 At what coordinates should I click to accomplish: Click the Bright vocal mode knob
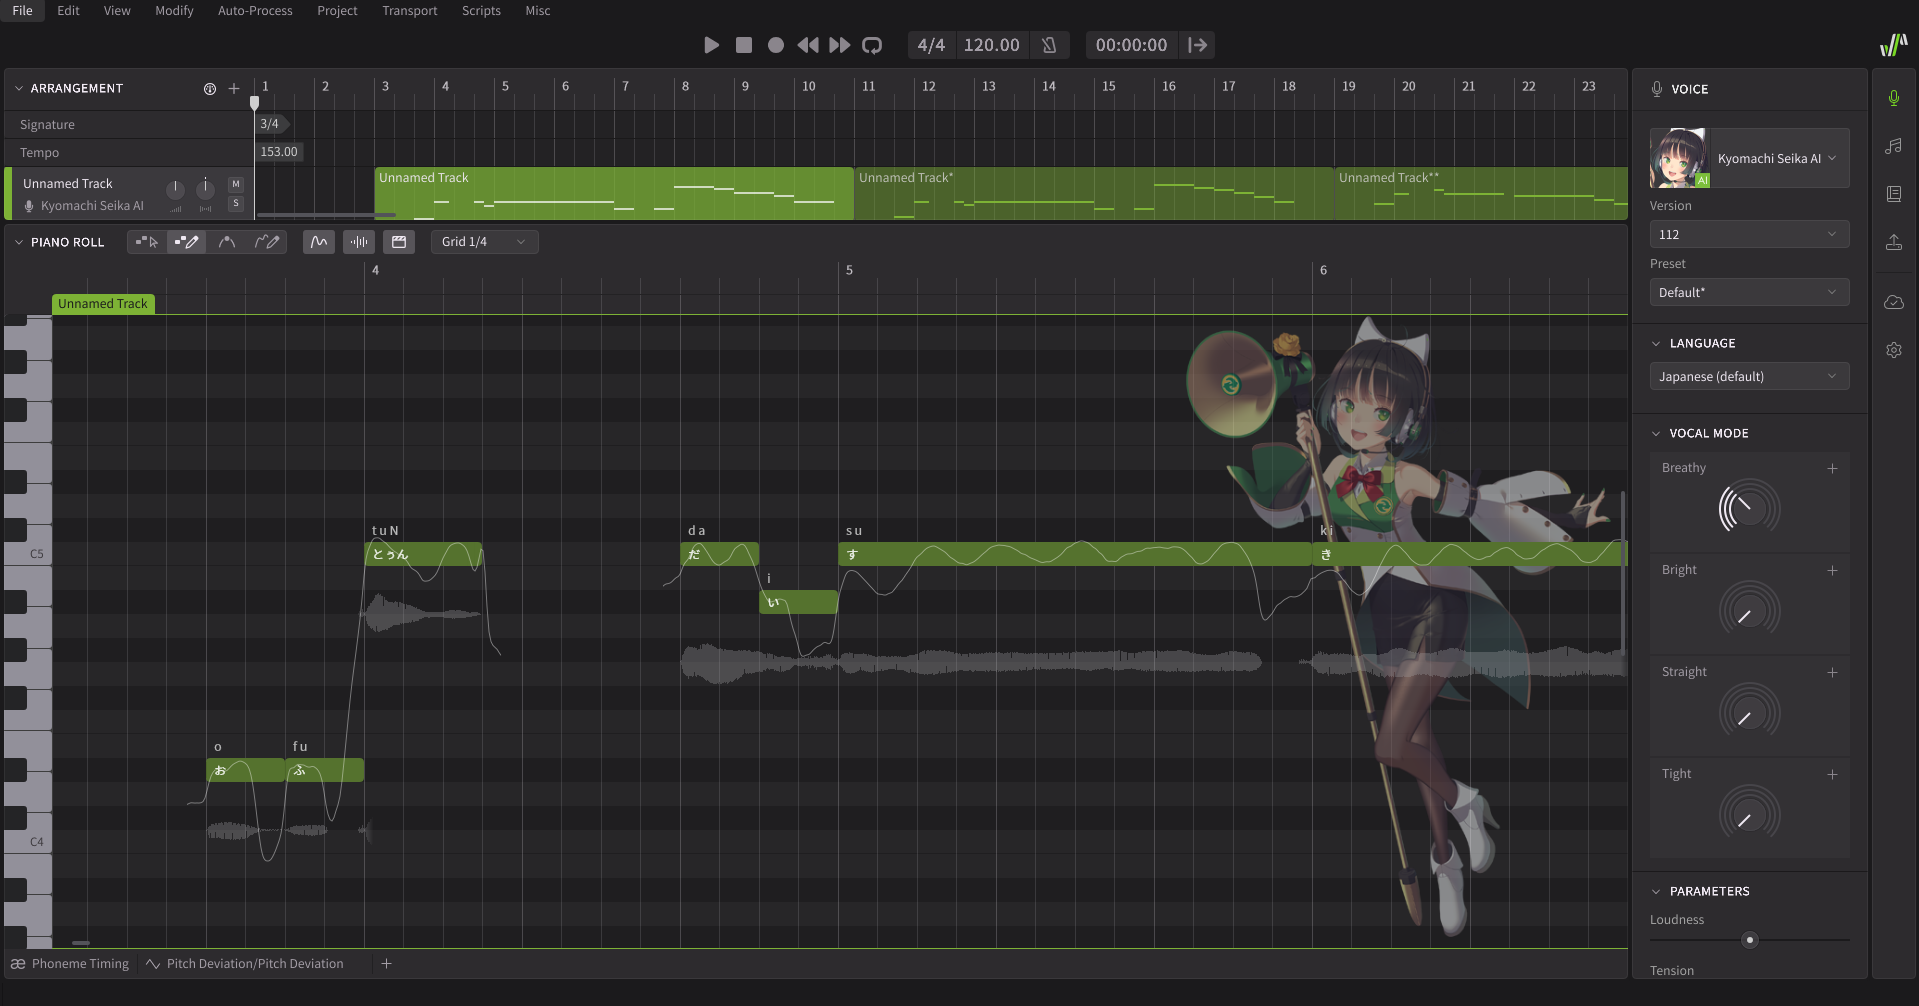coord(1750,610)
